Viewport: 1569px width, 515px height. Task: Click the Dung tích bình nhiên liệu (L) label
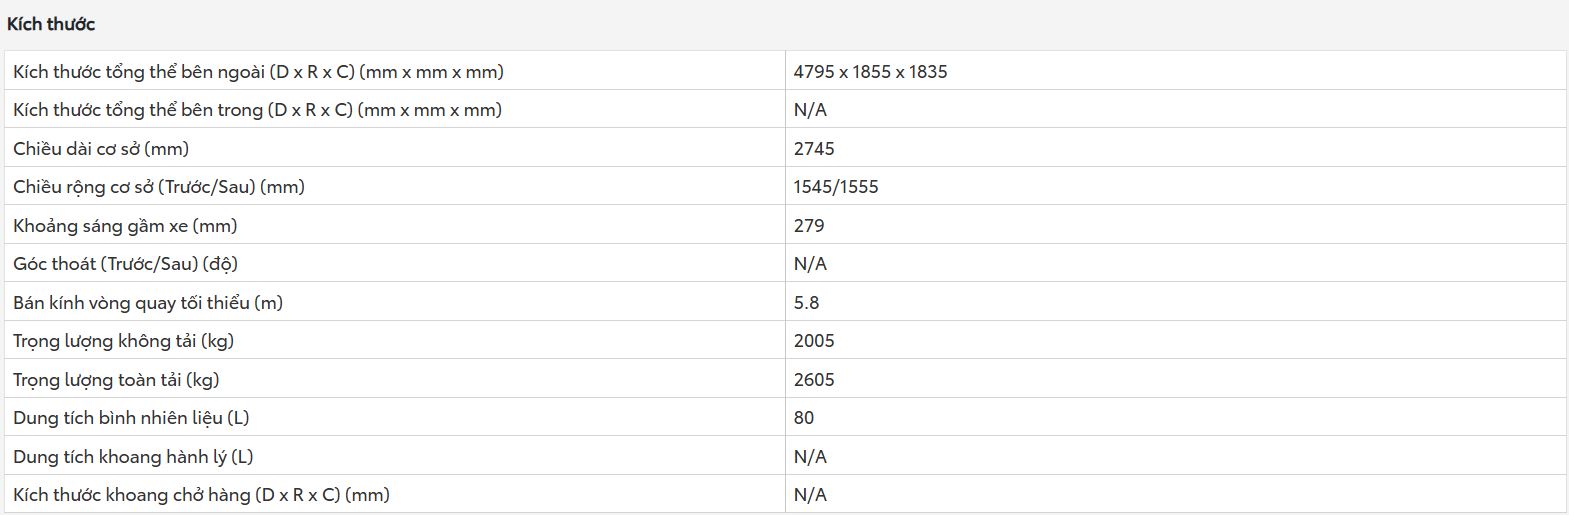[x=131, y=418]
